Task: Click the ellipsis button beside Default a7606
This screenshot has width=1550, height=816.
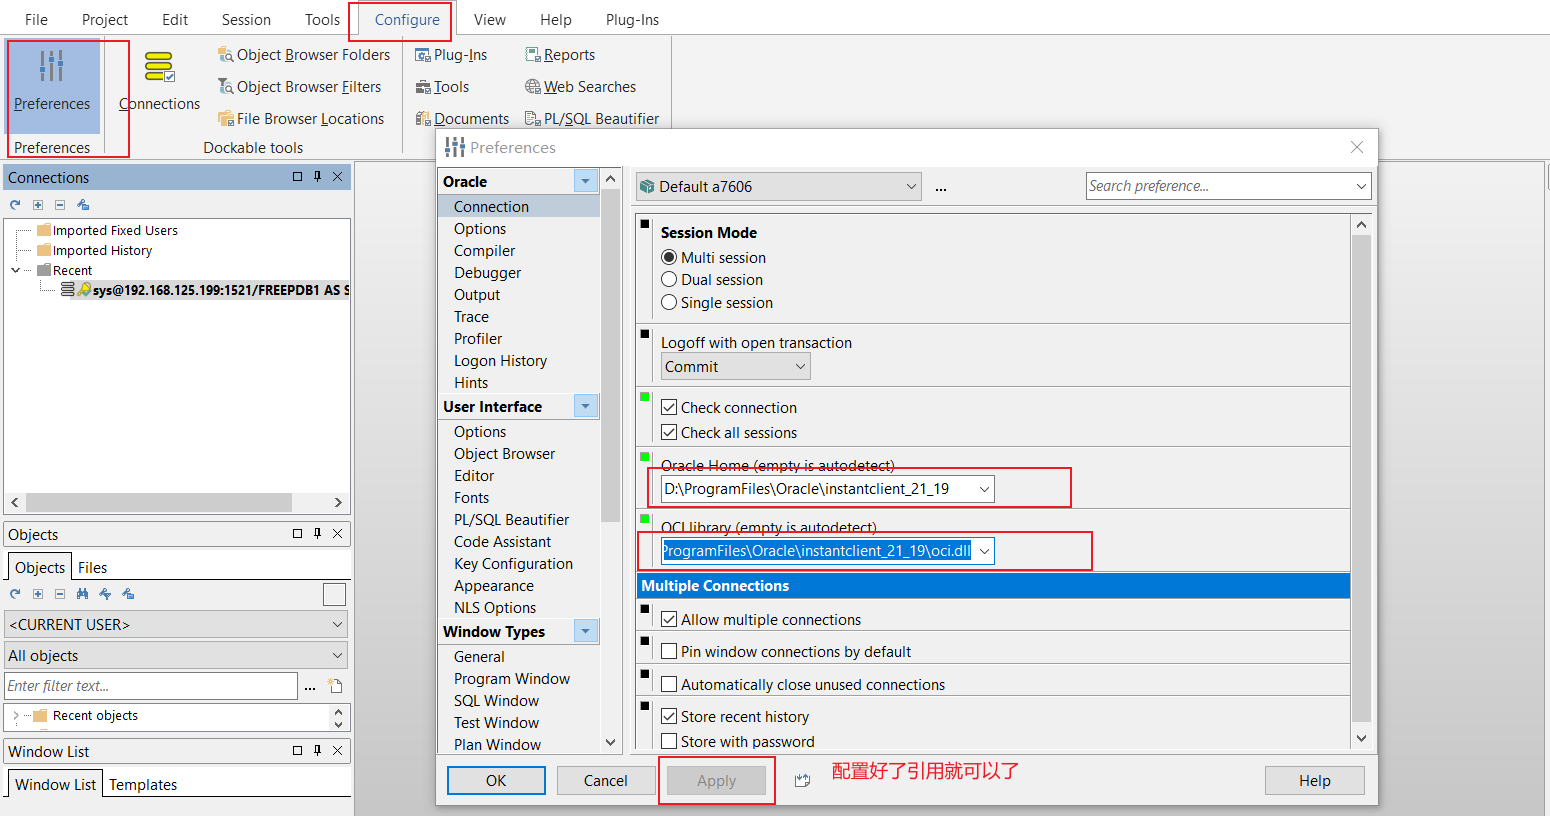Action: [x=941, y=187]
